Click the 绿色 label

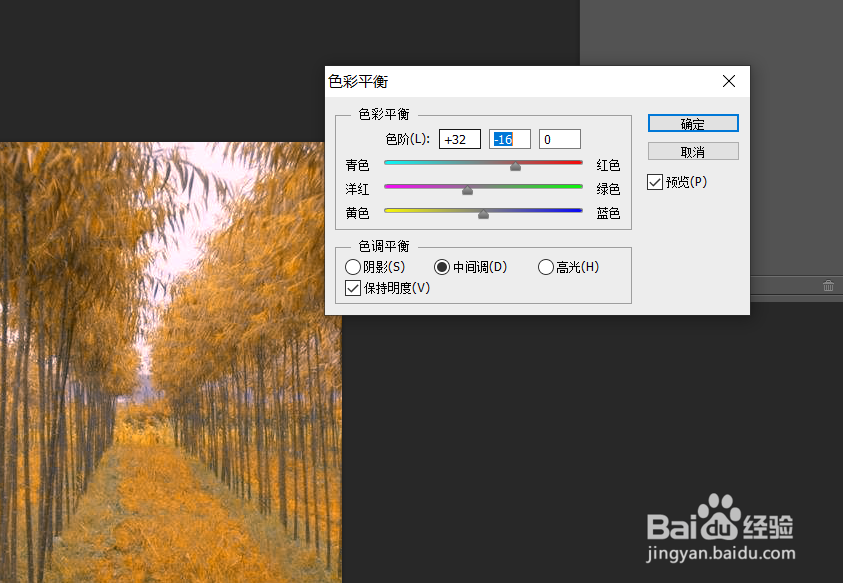tap(608, 189)
